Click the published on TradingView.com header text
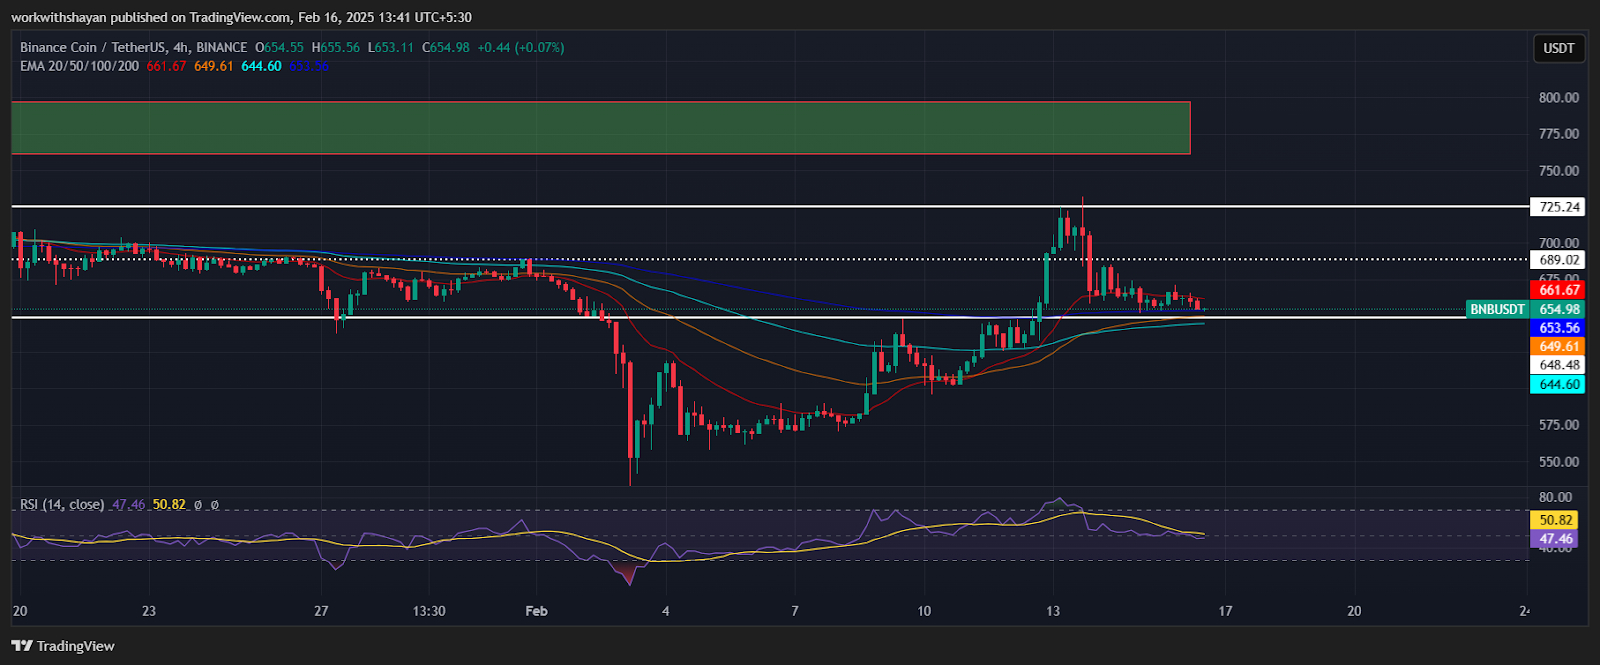 click(241, 17)
